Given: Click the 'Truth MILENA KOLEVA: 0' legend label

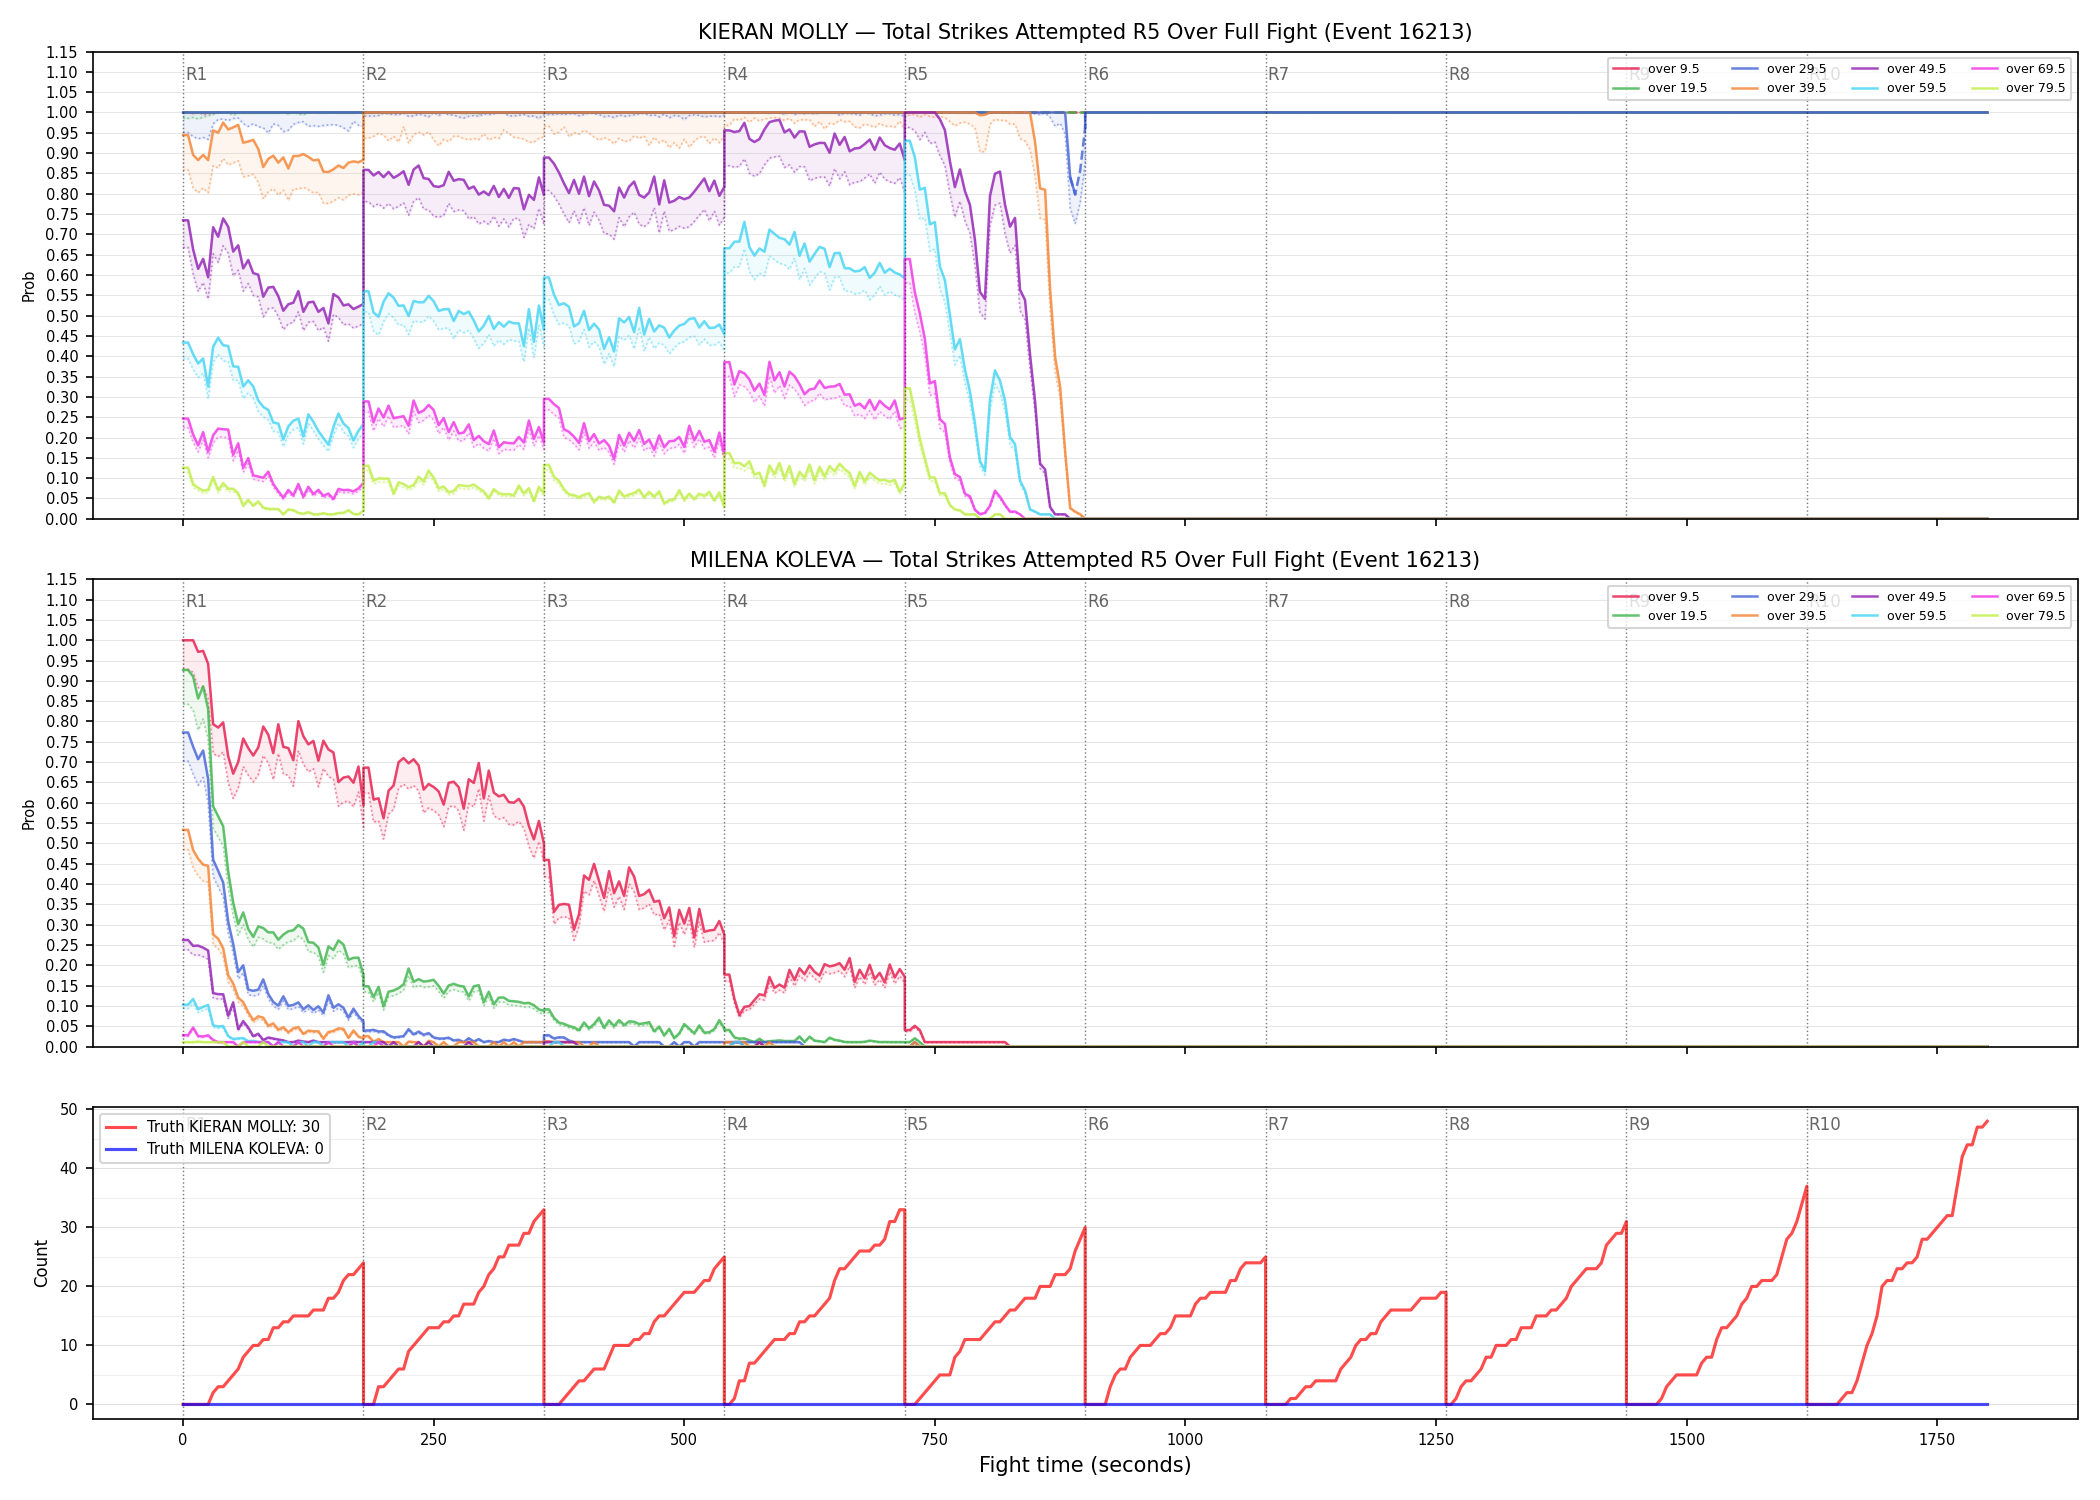Looking at the screenshot, I should click(235, 1149).
